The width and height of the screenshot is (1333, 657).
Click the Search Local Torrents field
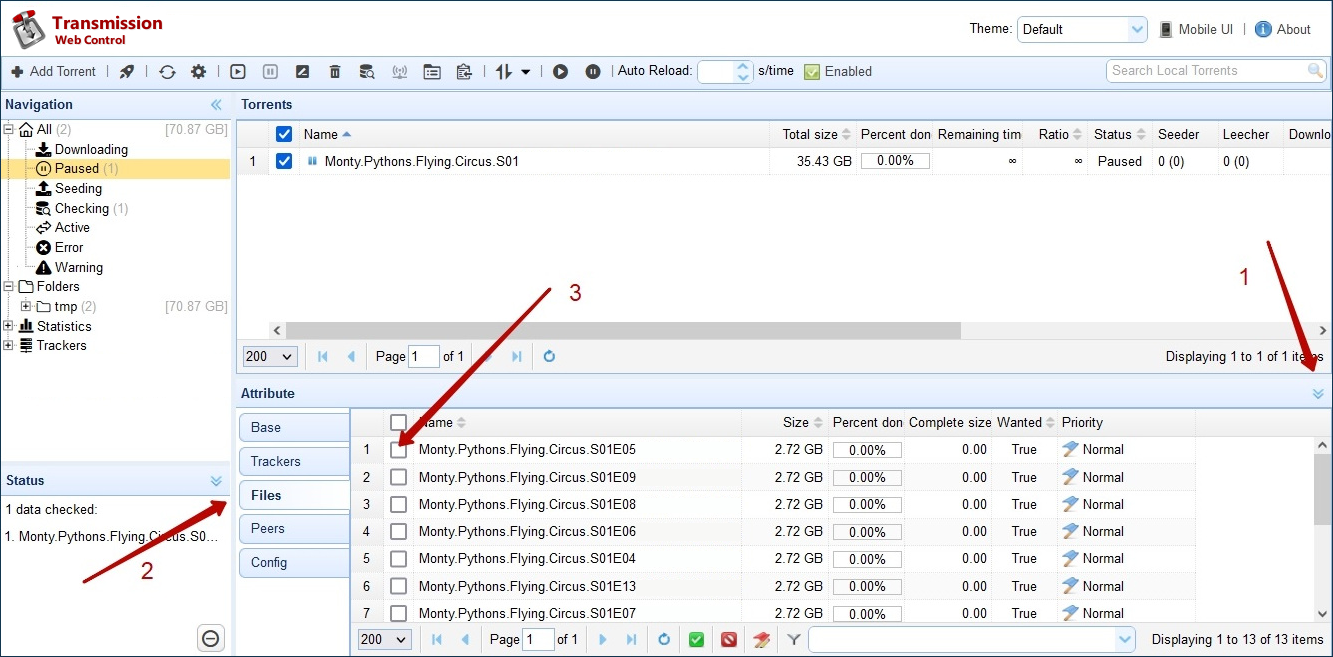tap(1207, 71)
